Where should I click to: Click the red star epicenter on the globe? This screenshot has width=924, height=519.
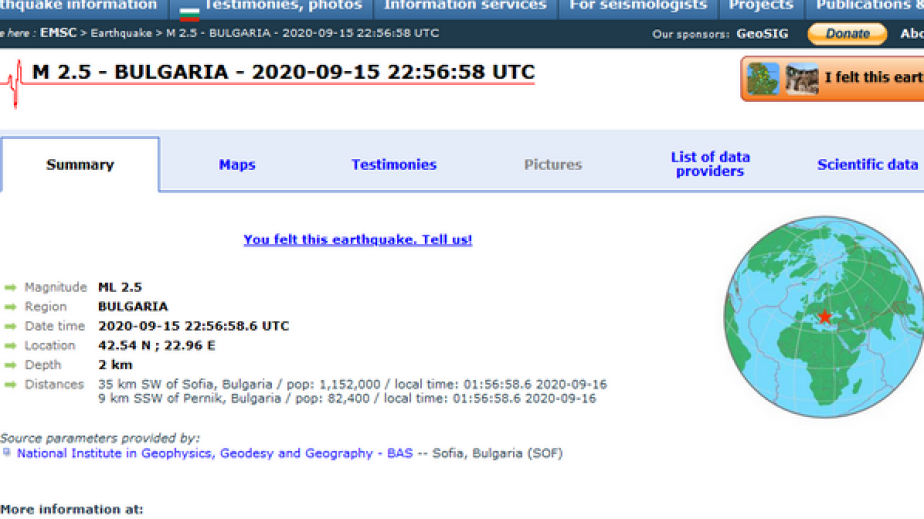tap(824, 317)
